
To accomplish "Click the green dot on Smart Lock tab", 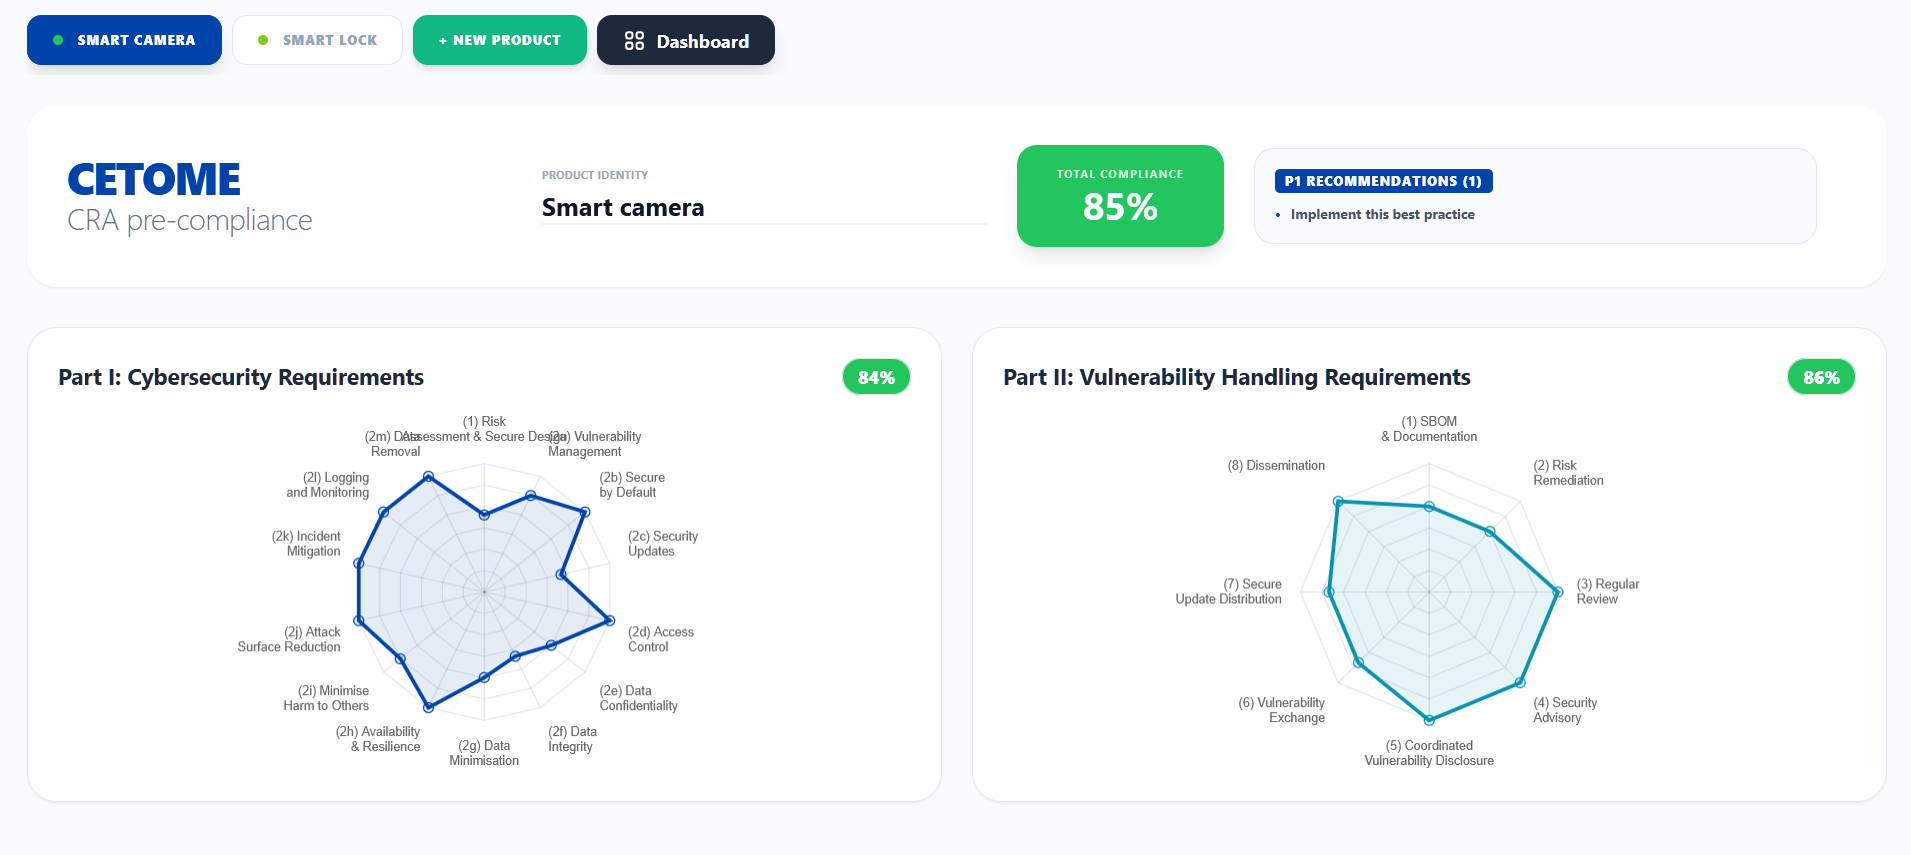I will [x=263, y=40].
